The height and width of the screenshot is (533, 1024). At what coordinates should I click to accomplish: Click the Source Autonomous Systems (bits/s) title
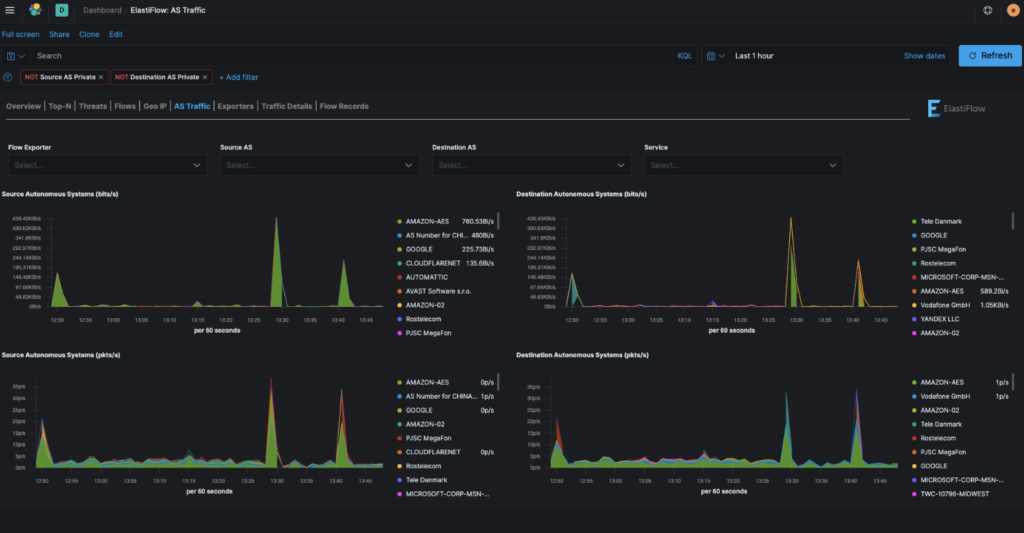pos(60,194)
